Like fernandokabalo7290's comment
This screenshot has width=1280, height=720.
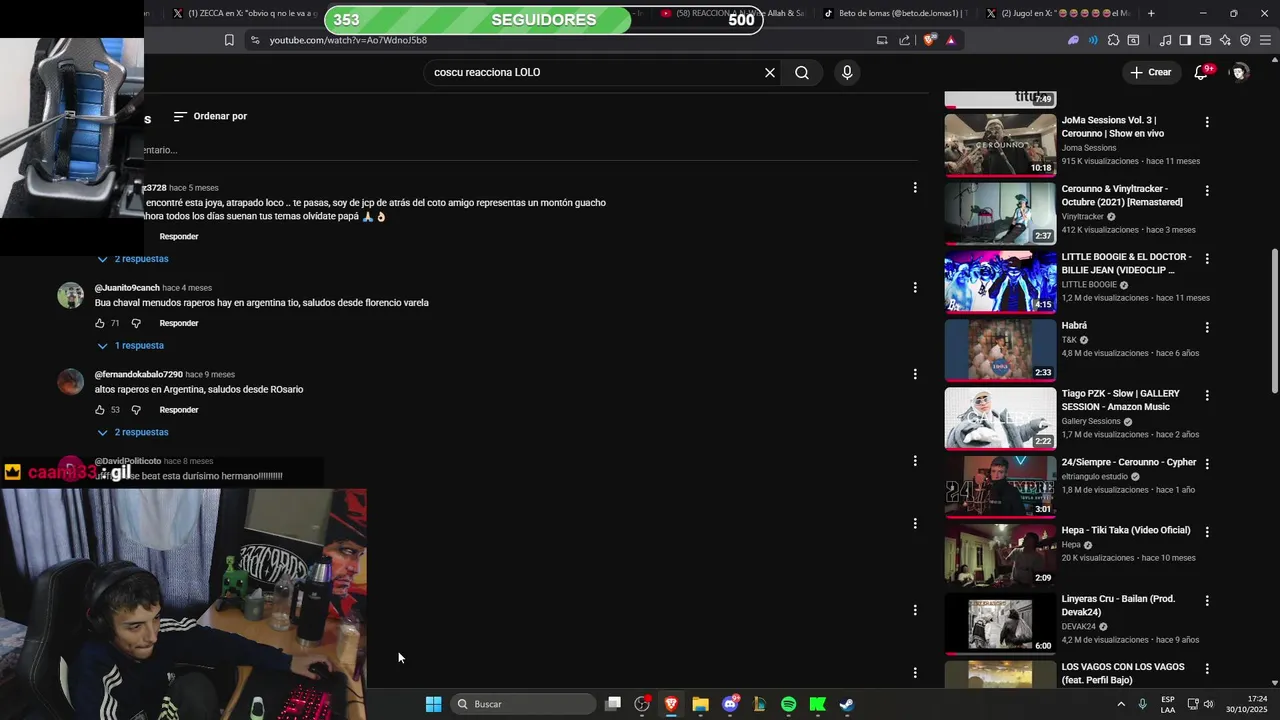[x=100, y=410]
